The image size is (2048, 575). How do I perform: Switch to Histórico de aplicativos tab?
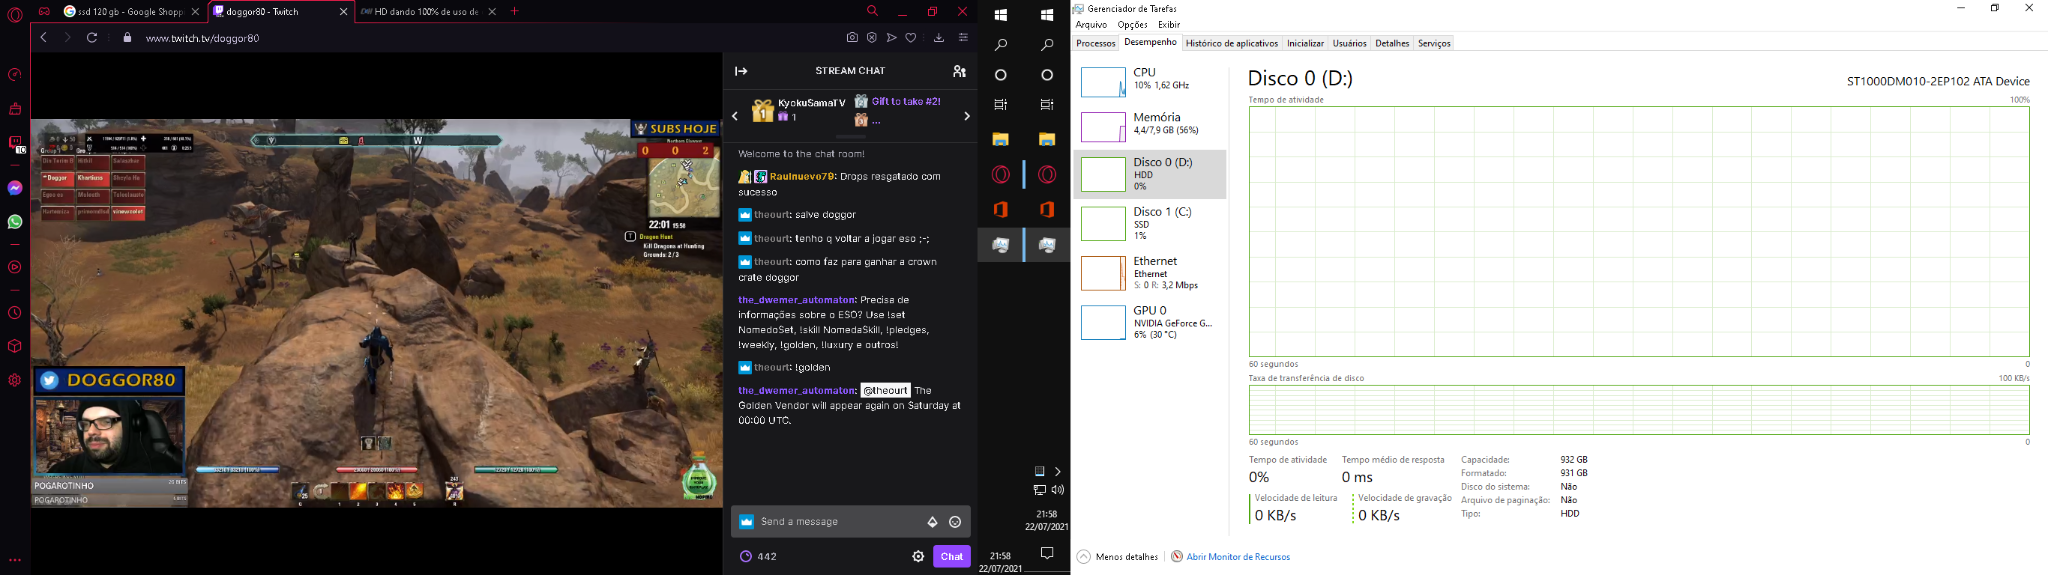pos(1232,43)
